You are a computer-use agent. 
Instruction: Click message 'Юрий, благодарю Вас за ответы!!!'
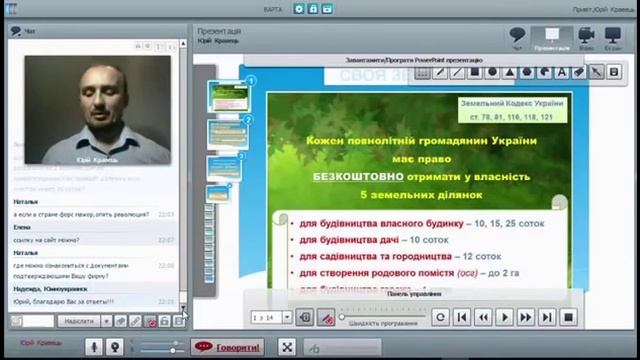63,302
